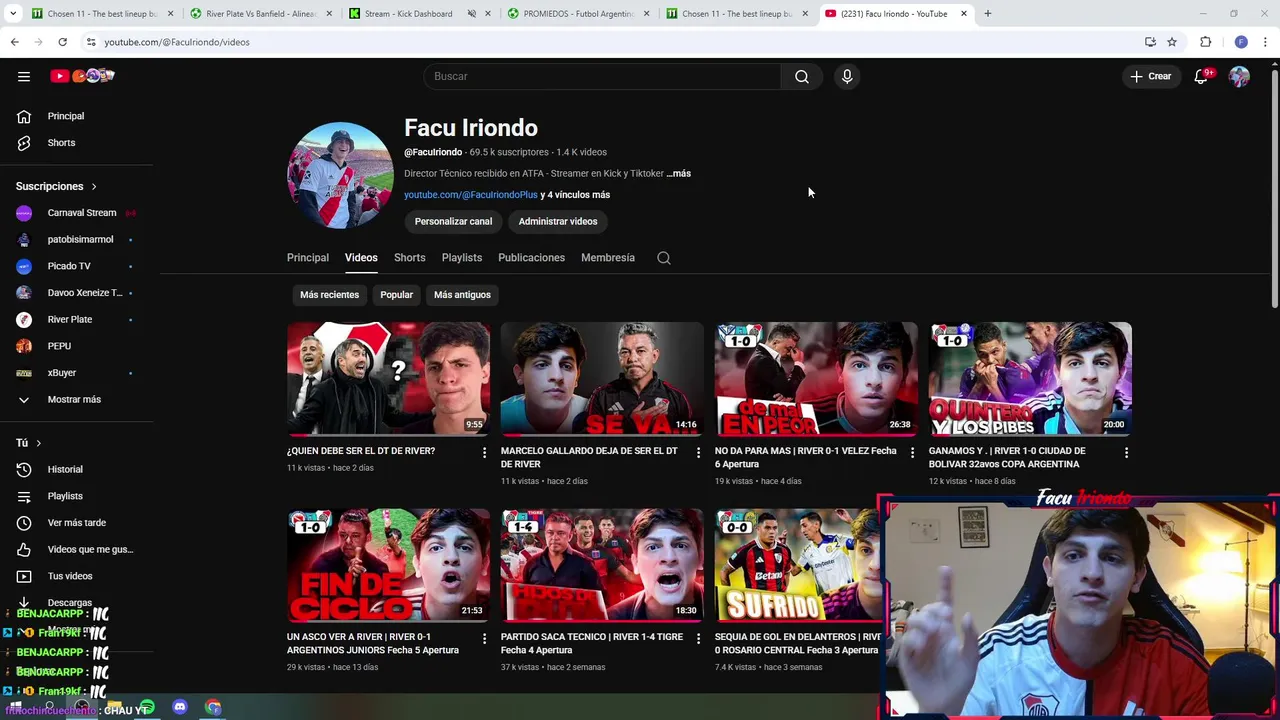1280x720 pixels.
Task: Open the notifications bell
Action: click(x=1201, y=76)
